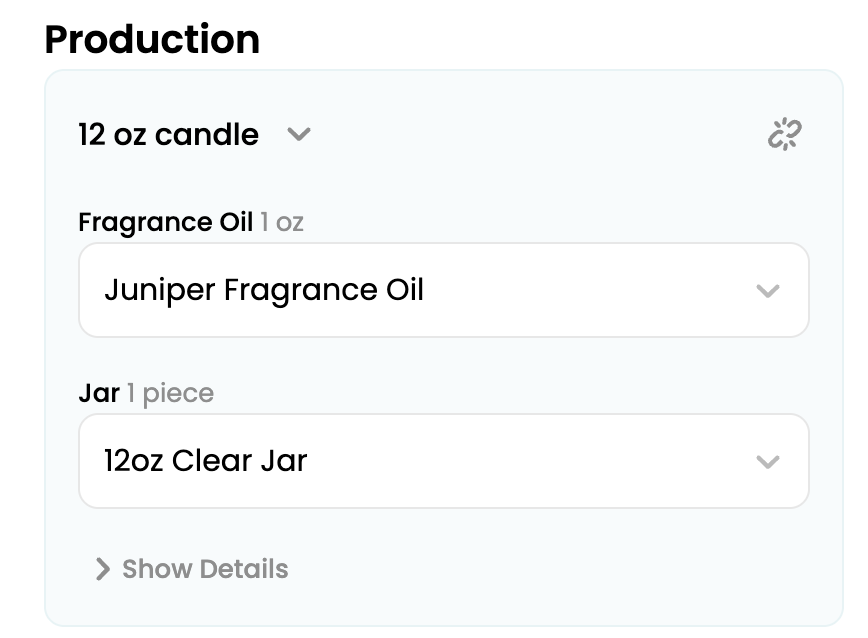868x638 pixels.
Task: Expand the Show Details section
Action: coord(191,569)
